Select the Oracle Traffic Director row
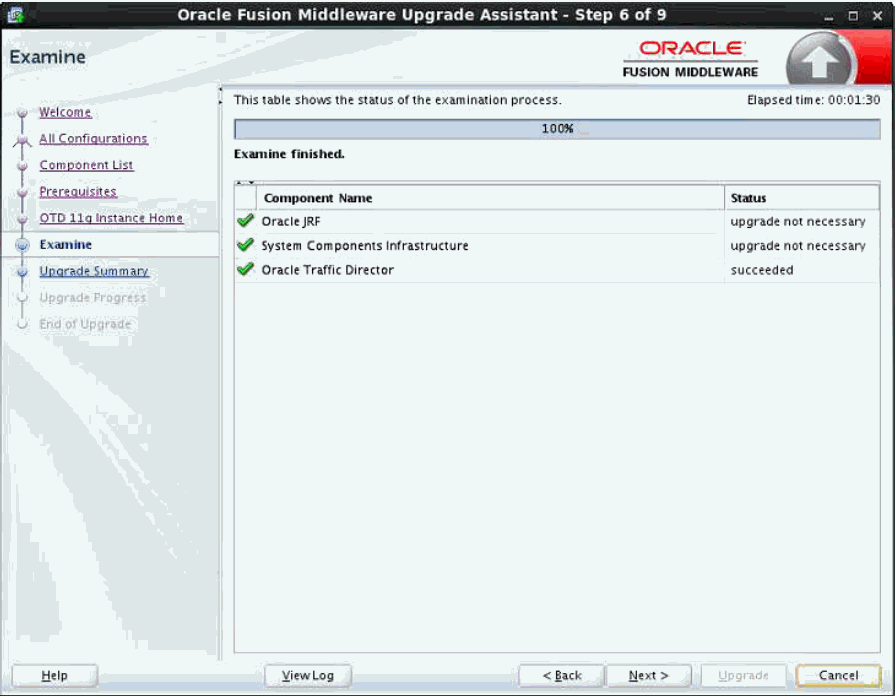Screen dimensions: 895x696 [557, 270]
